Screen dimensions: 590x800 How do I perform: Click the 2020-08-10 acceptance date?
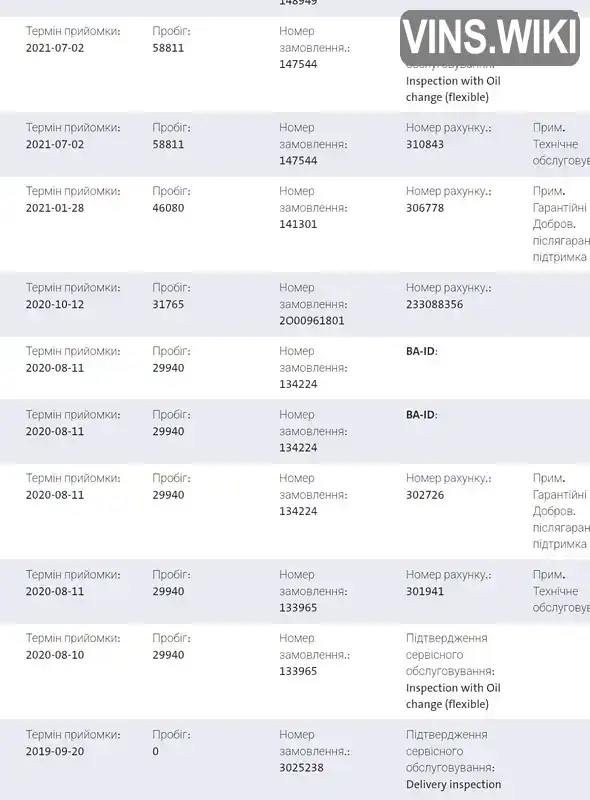(x=55, y=655)
